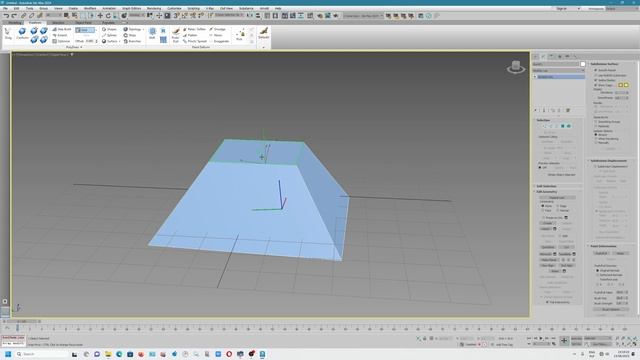The width and height of the screenshot is (640, 360).
Task: Select the When Rendering update option
Action: click(x=596, y=139)
